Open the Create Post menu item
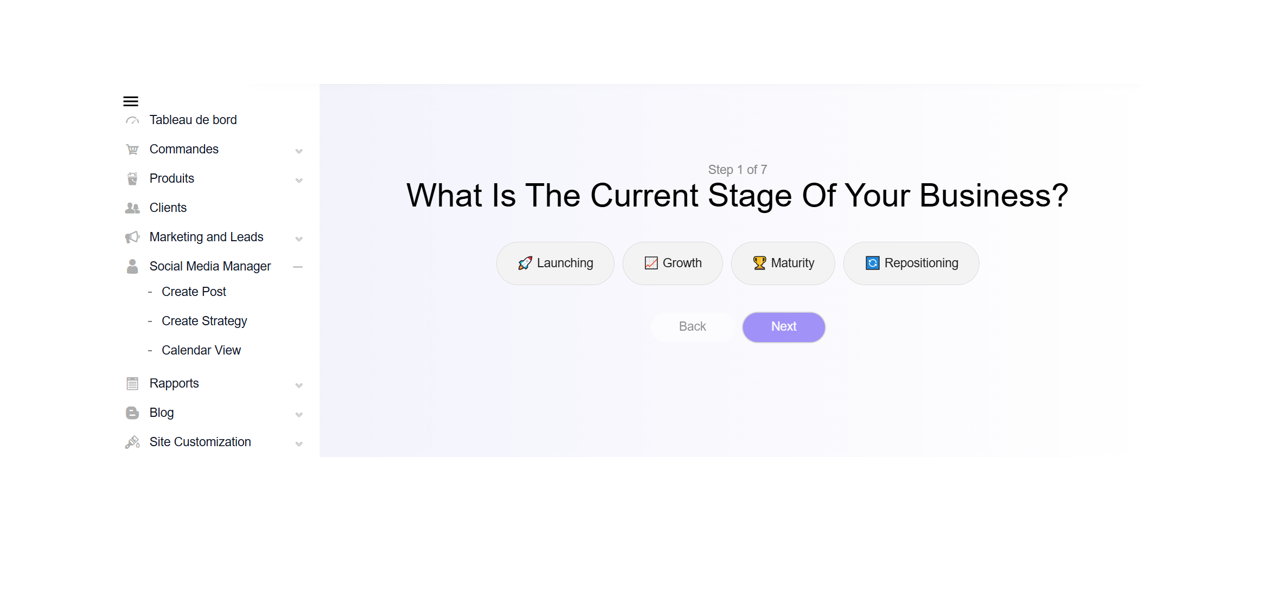The image size is (1264, 598). click(x=194, y=292)
